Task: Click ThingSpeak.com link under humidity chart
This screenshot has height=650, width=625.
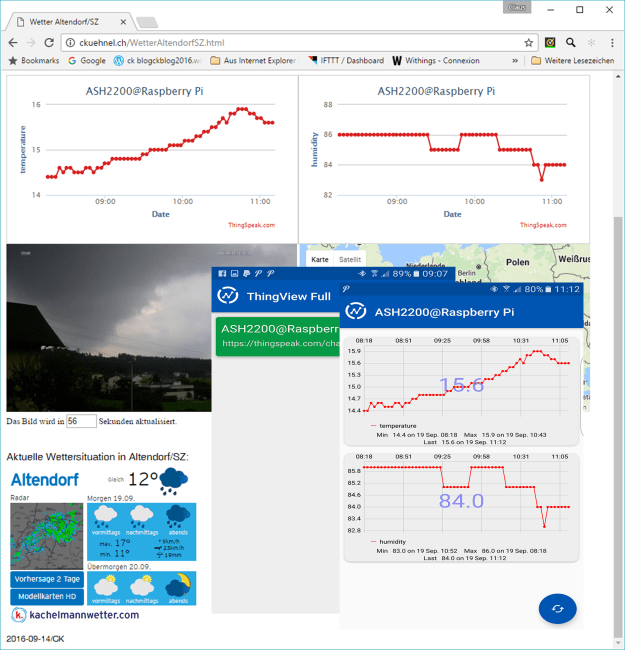Action: pos(543,225)
